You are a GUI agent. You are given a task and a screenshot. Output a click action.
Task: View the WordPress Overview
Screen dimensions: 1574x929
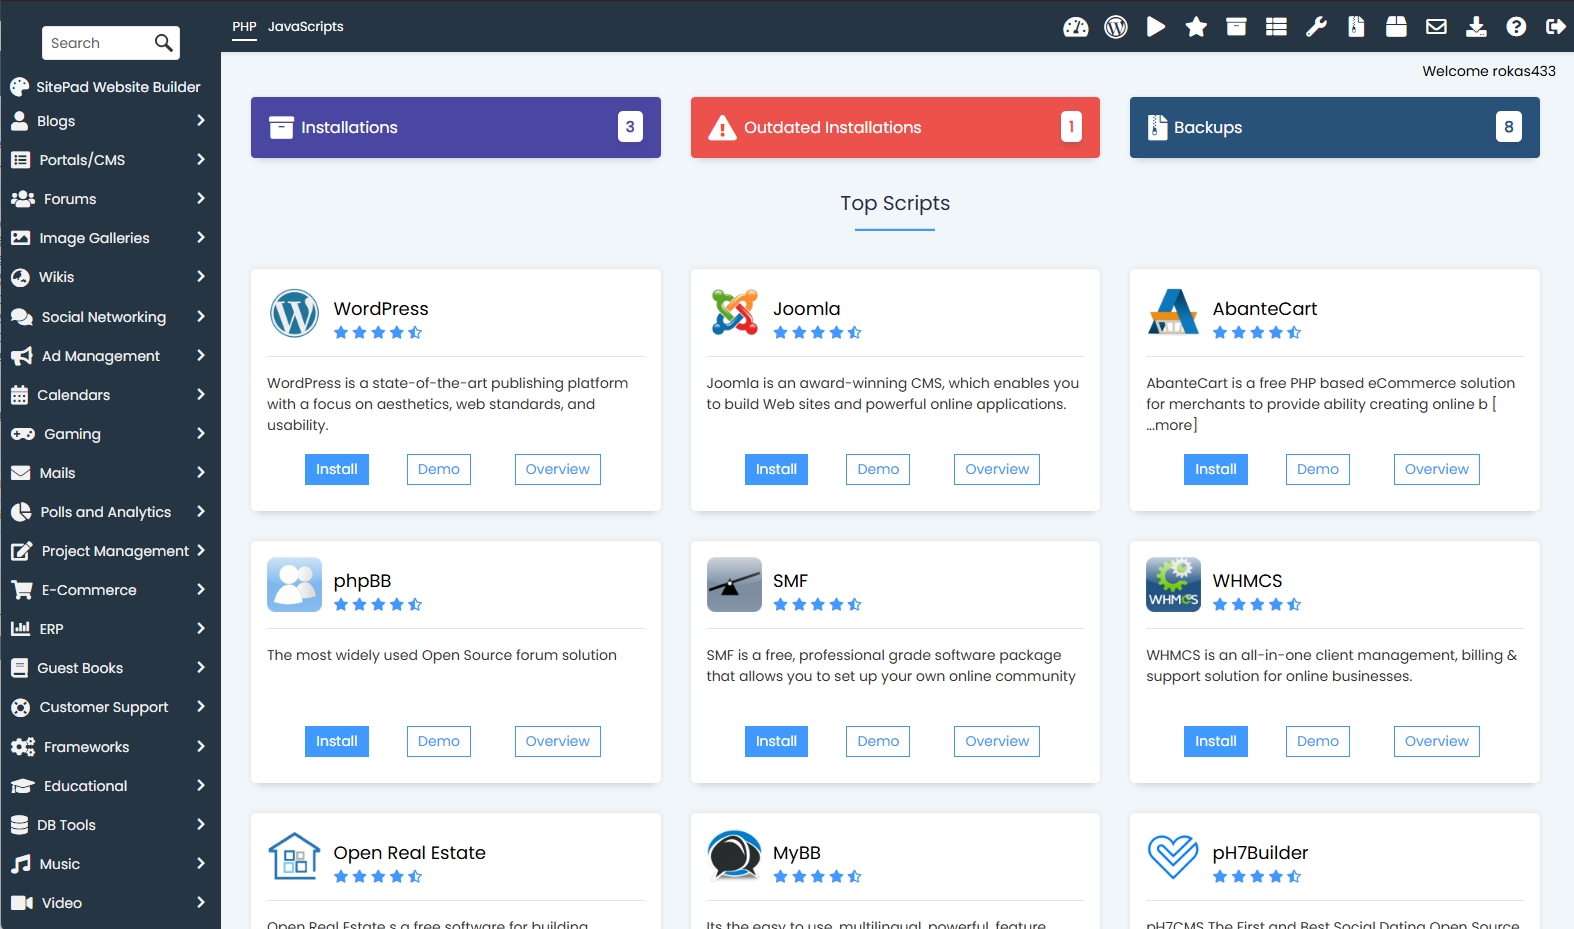coord(558,469)
